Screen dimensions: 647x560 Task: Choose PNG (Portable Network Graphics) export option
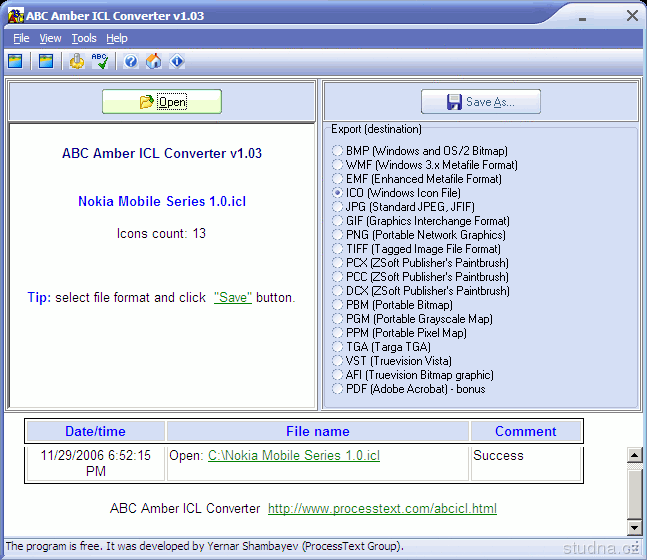point(338,235)
